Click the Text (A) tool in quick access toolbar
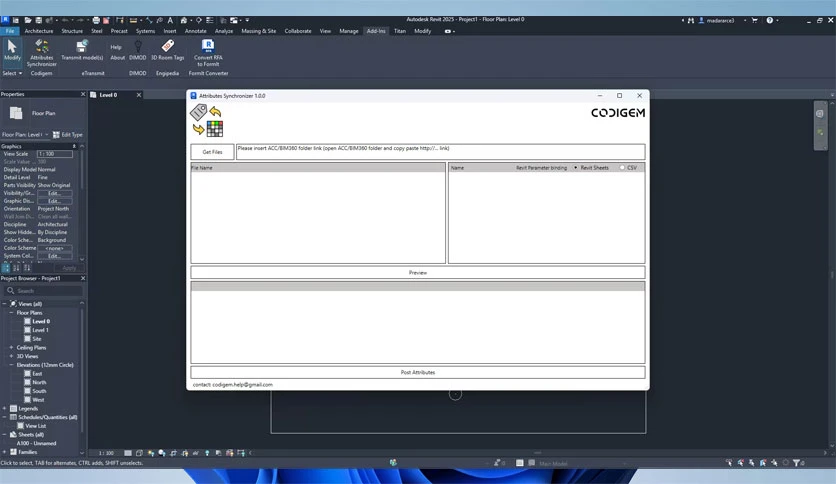The image size is (836, 484). pyautogui.click(x=170, y=20)
